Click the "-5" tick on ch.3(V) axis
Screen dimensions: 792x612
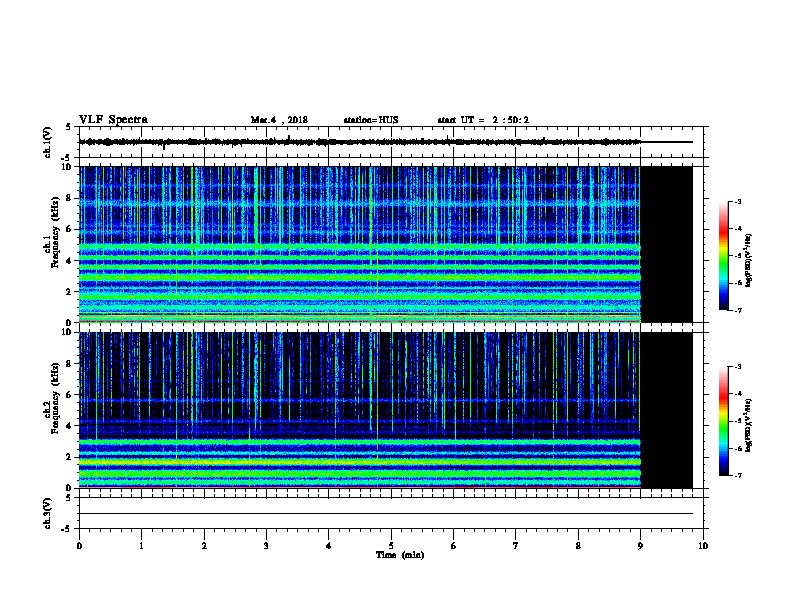[x=67, y=529]
